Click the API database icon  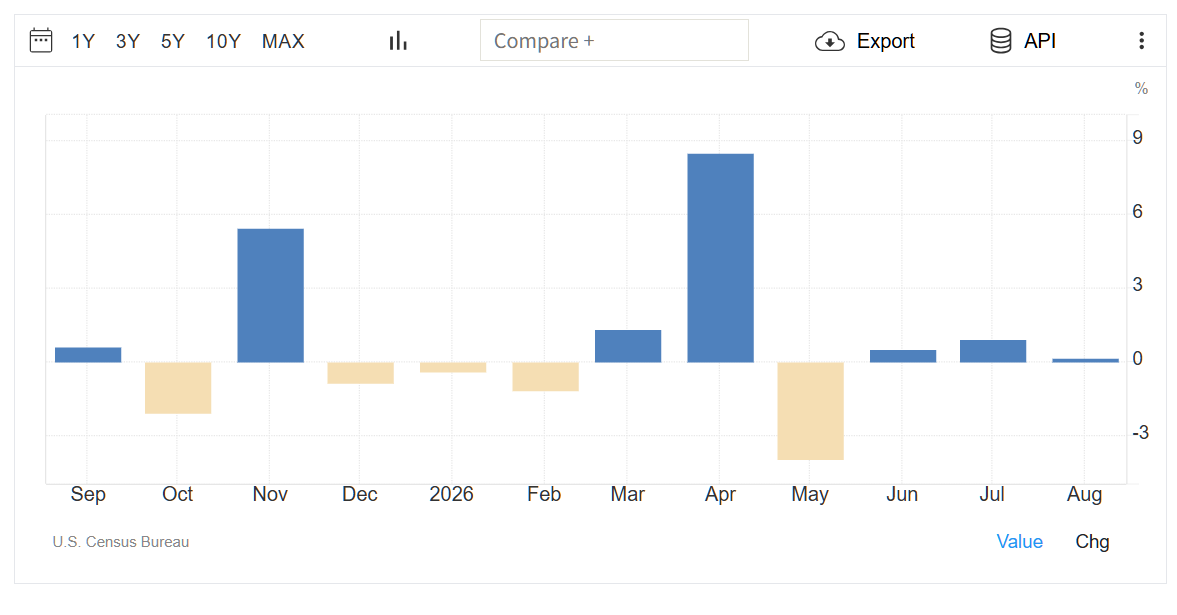pyautogui.click(x=1001, y=41)
